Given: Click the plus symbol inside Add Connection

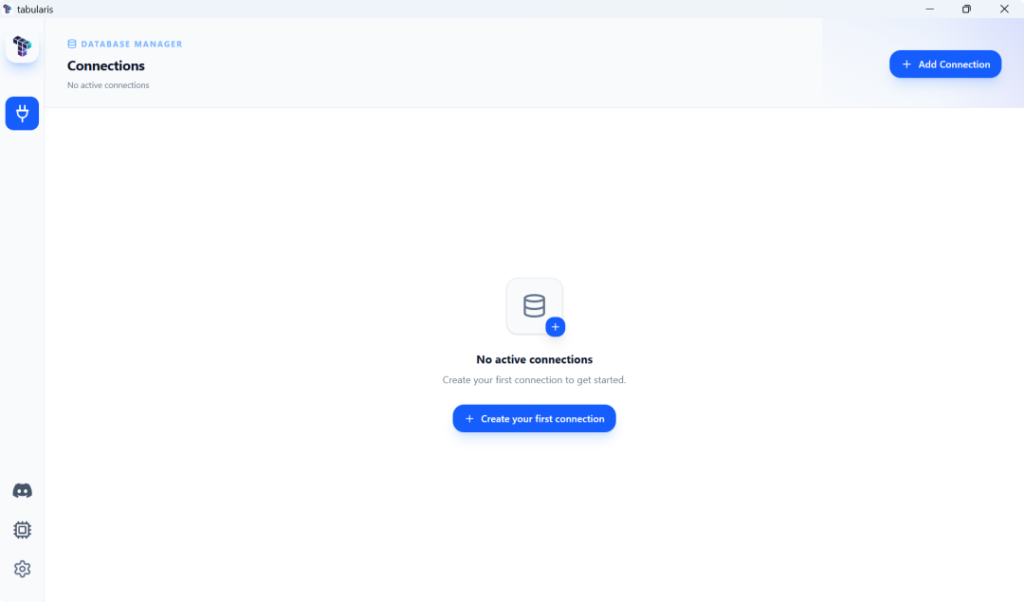Looking at the screenshot, I should coord(907,64).
